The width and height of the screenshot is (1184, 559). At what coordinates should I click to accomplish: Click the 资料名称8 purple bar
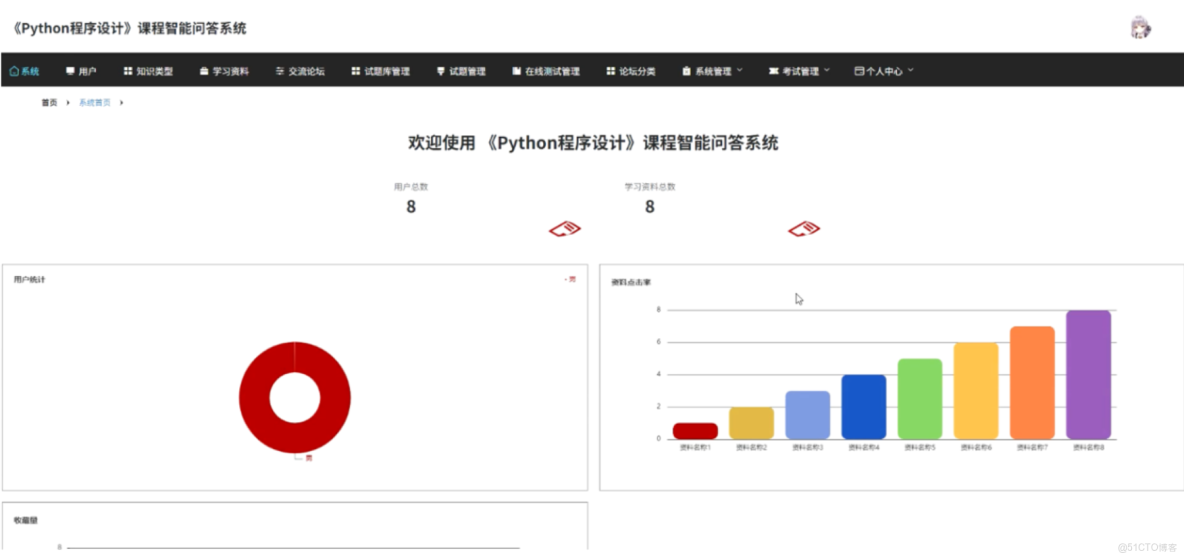(x=1088, y=375)
